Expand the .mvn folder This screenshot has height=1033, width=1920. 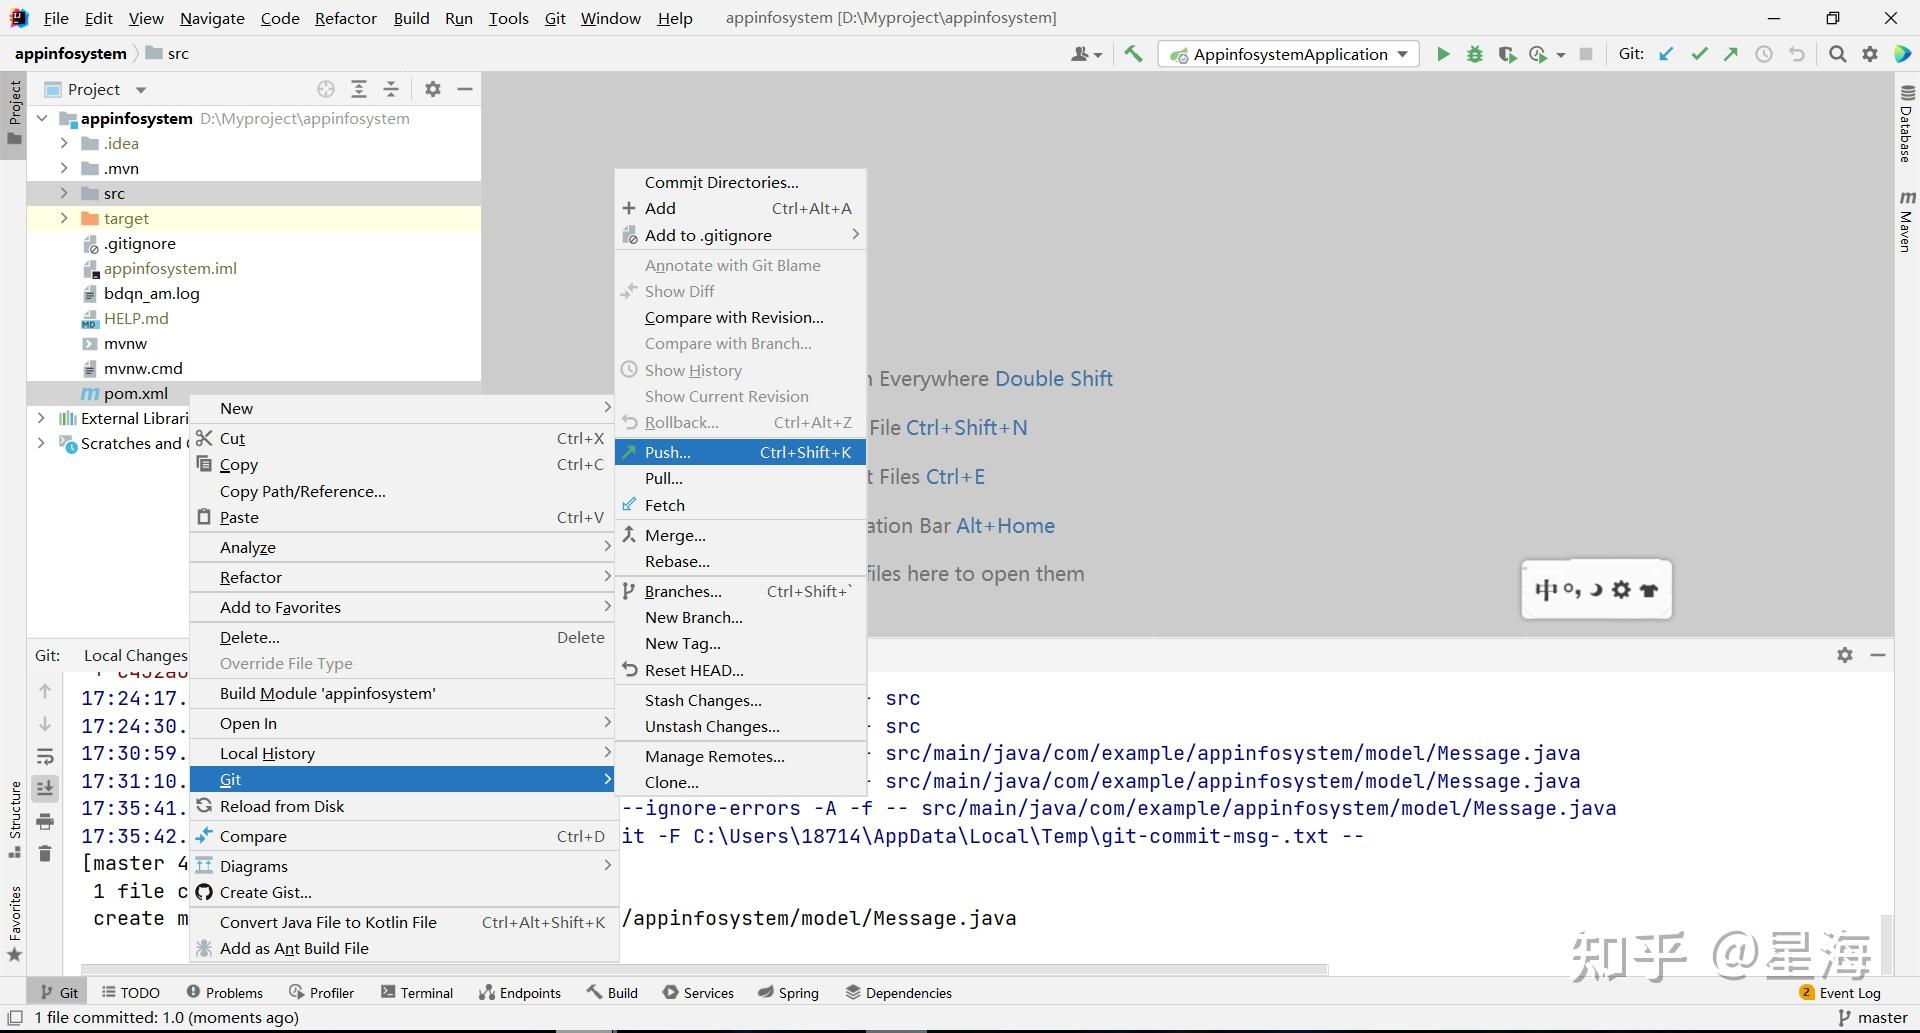coord(64,168)
